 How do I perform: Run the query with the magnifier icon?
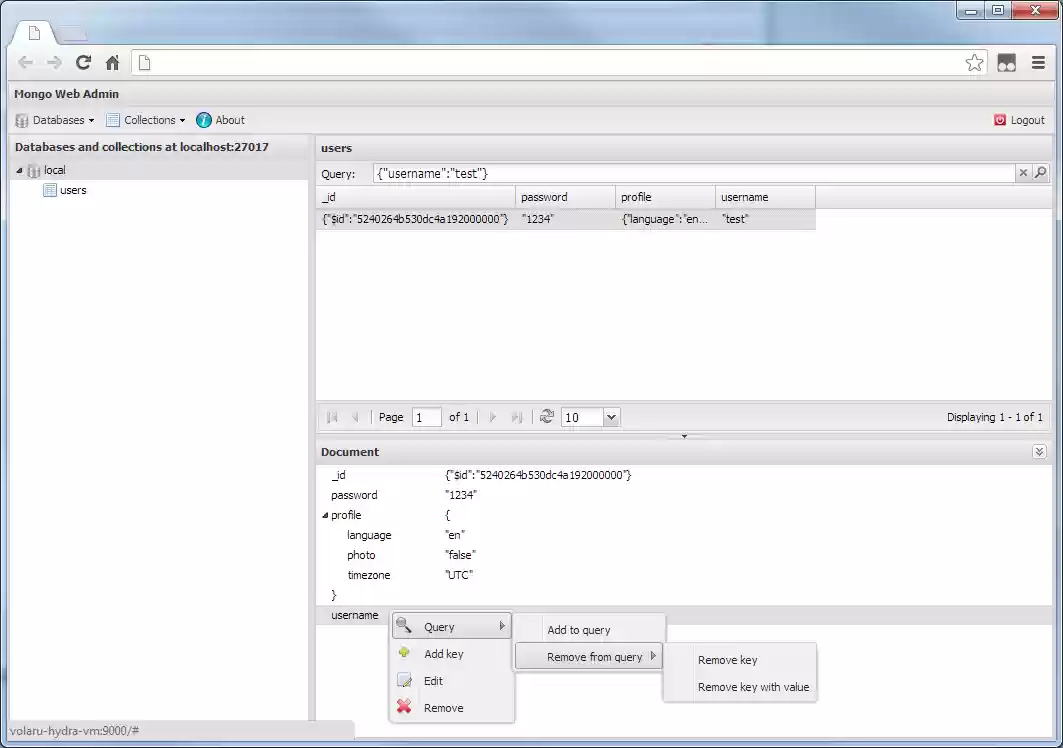[1040, 172]
